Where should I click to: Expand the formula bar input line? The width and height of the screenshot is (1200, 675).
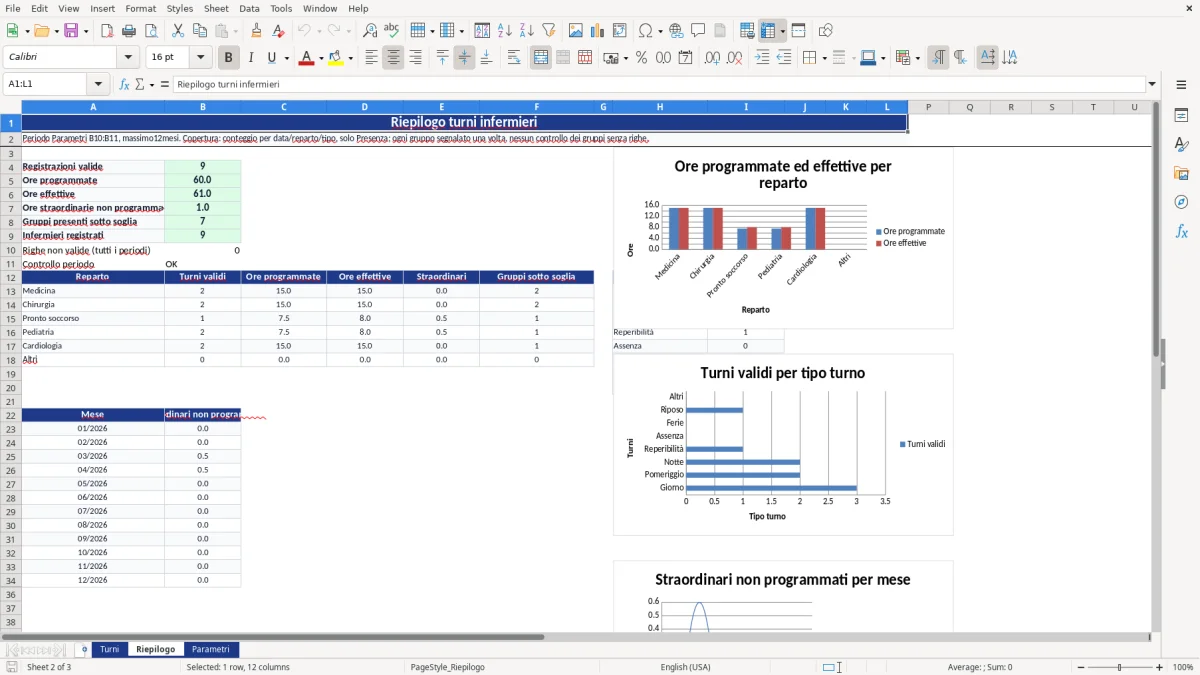(x=1152, y=85)
